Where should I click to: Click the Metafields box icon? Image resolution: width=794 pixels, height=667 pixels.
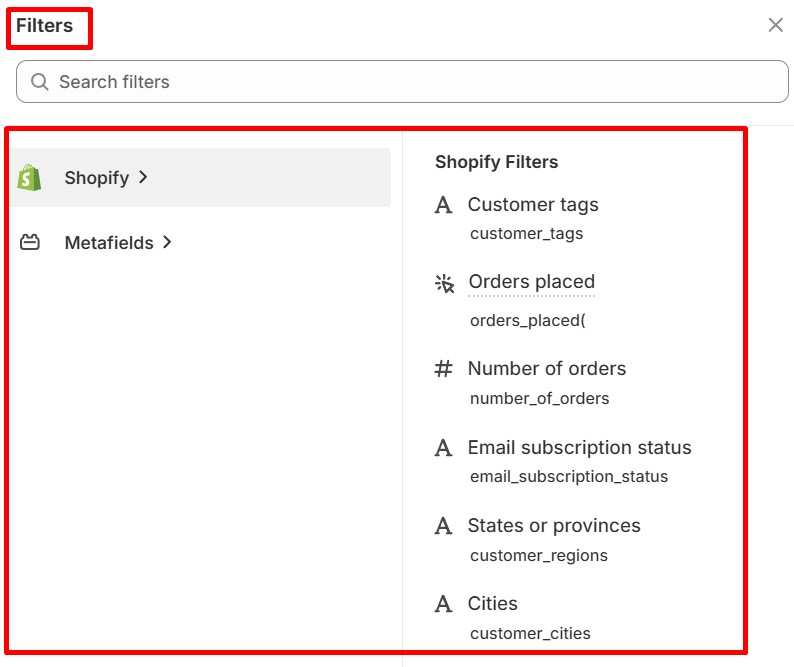click(30, 242)
